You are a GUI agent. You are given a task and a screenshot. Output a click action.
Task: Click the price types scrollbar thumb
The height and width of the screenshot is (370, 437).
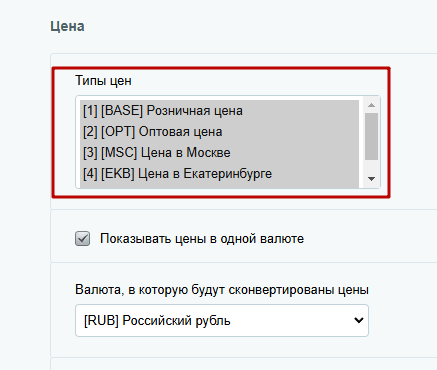(371, 136)
